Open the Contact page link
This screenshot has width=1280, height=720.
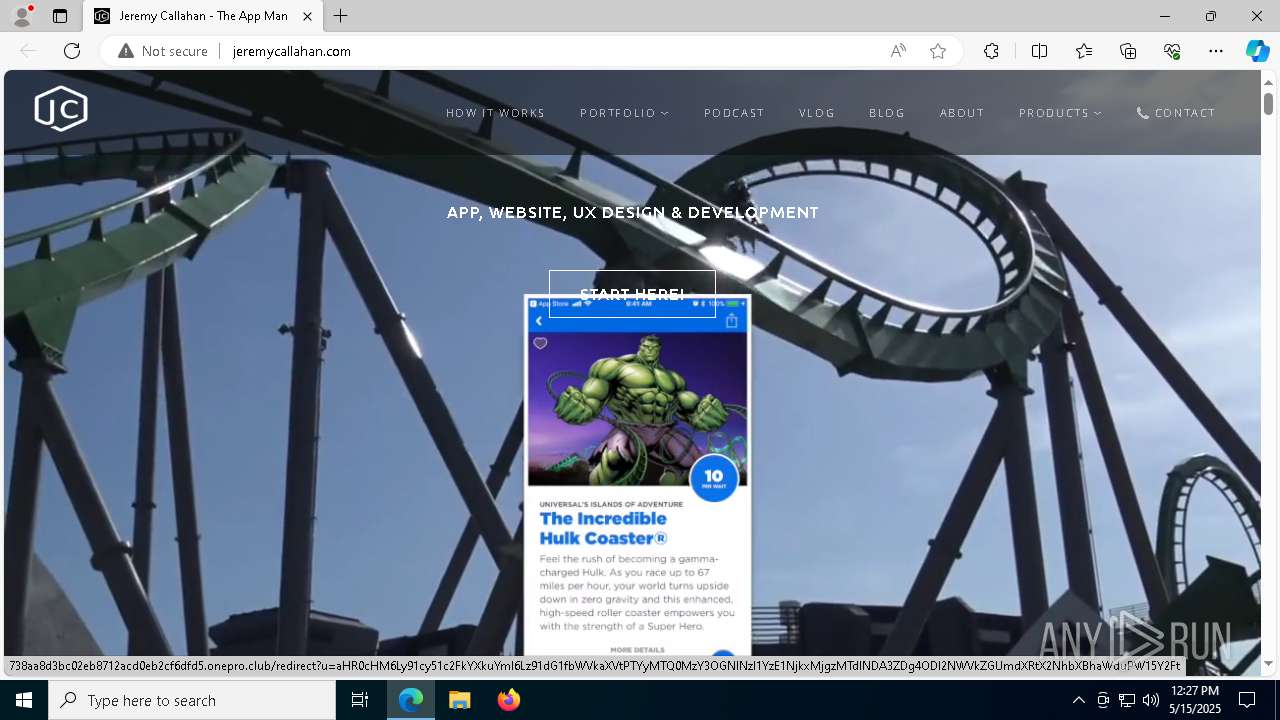point(1176,113)
